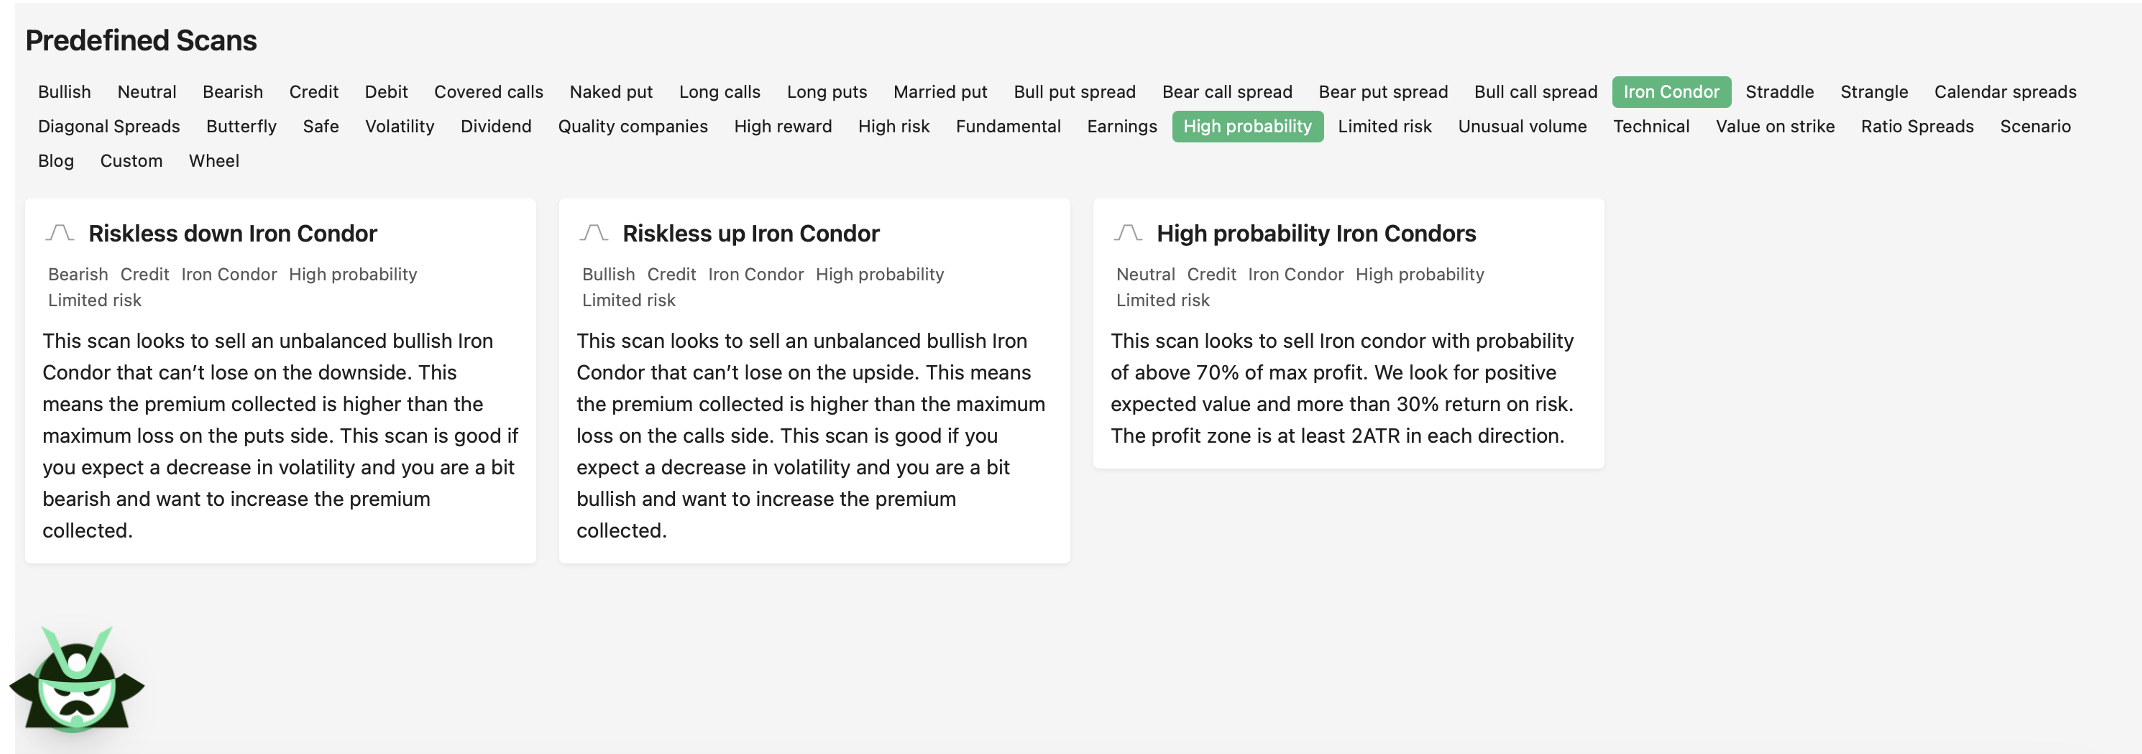
Task: Select the Calendar spreads filter
Action: [x=2004, y=92]
